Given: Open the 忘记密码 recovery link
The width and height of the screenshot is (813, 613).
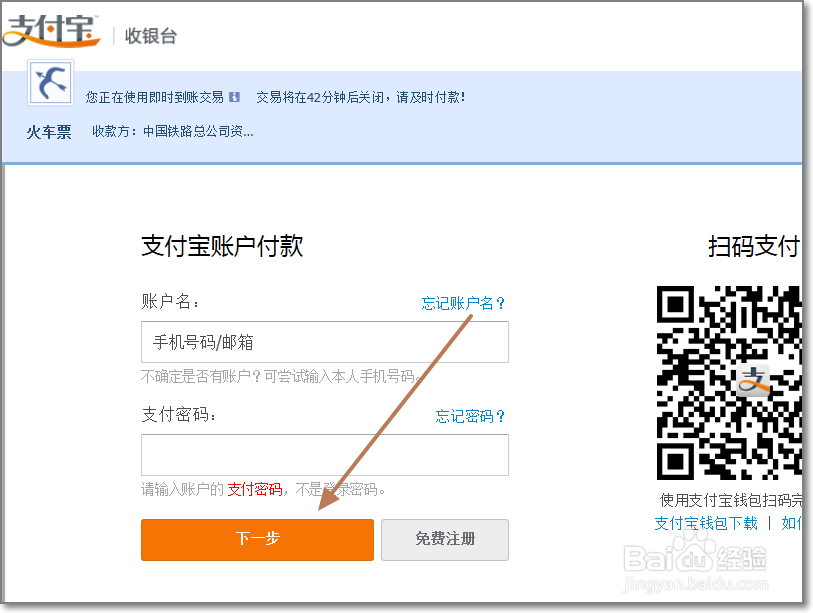Looking at the screenshot, I should pyautogui.click(x=471, y=417).
